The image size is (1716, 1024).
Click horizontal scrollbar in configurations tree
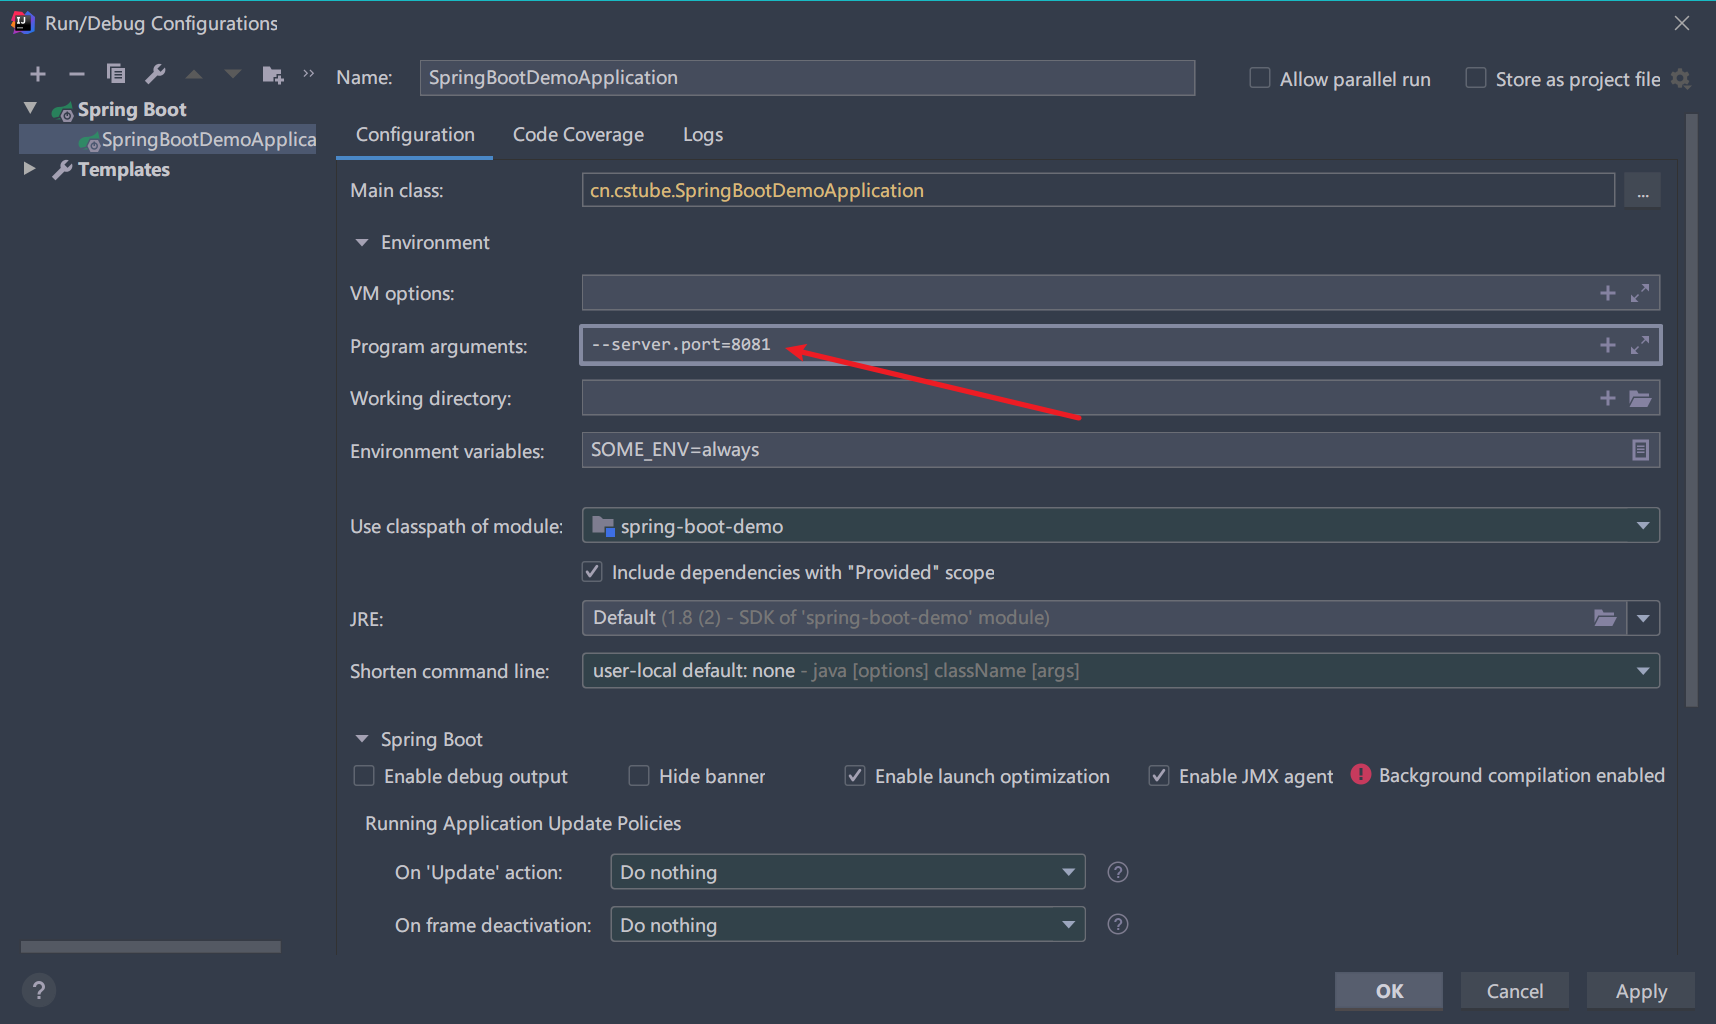point(151,946)
